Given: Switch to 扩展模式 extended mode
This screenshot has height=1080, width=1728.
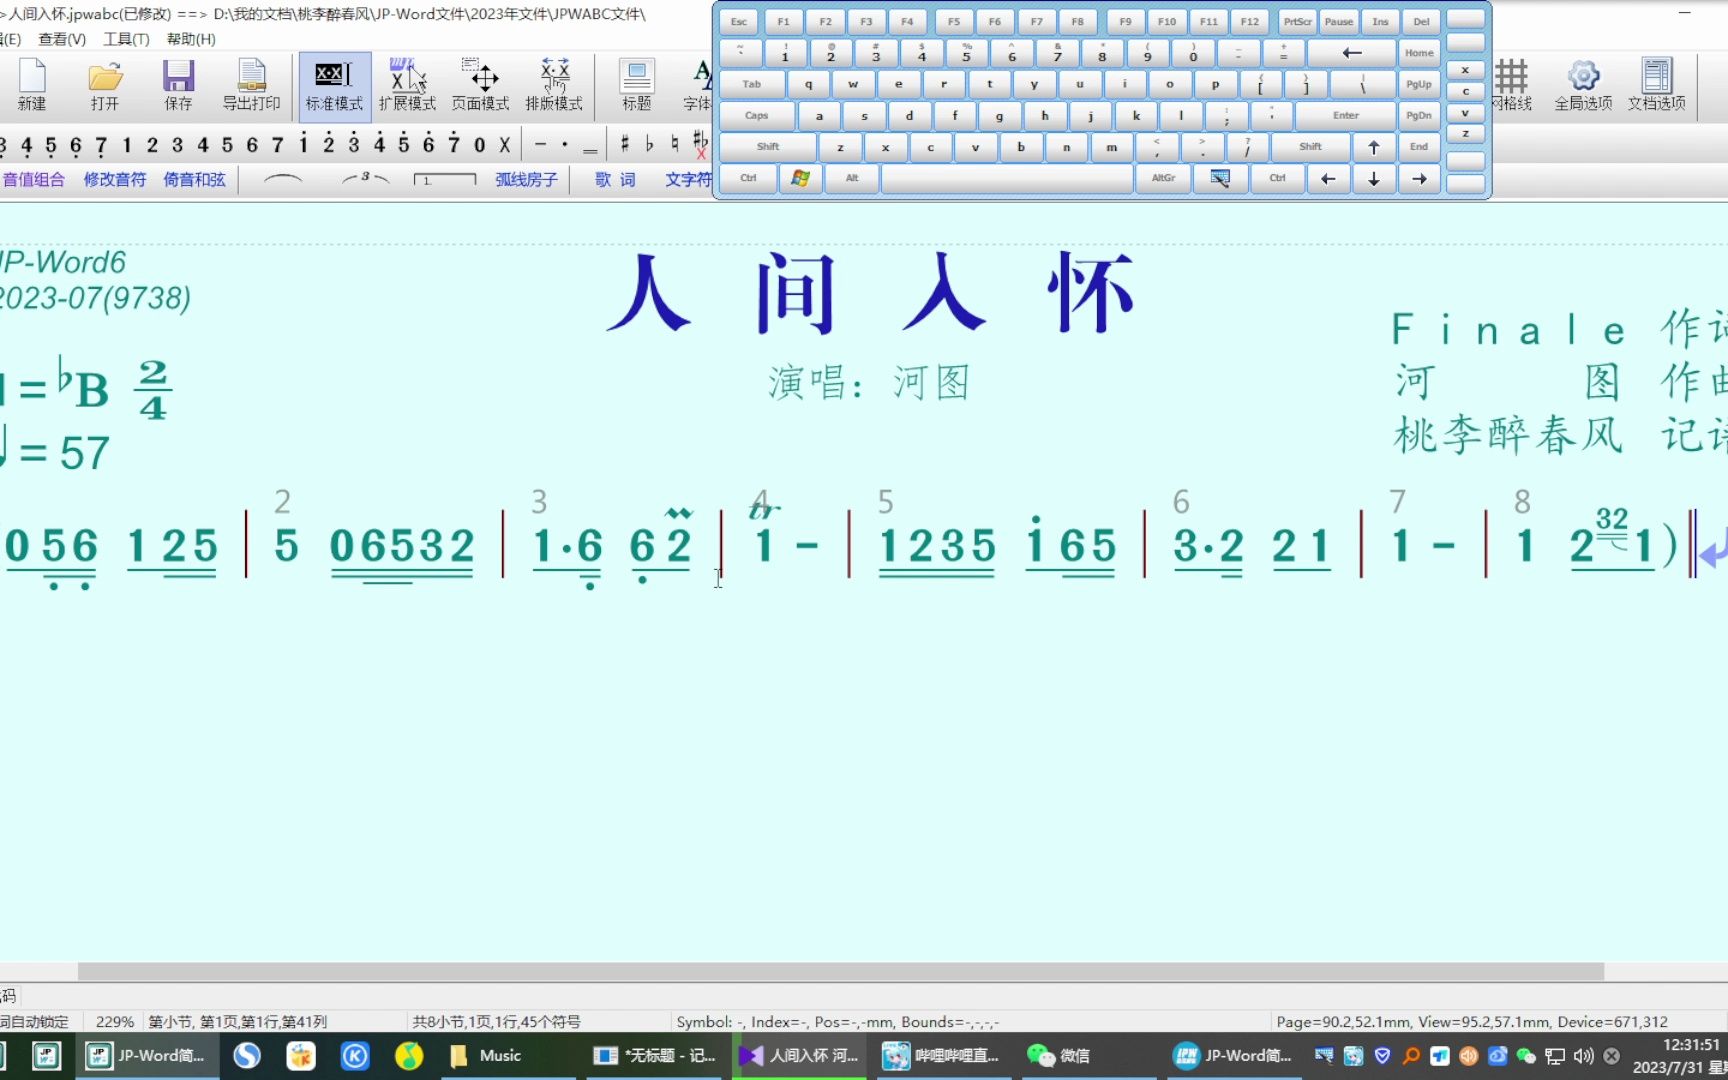Looking at the screenshot, I should pos(407,85).
